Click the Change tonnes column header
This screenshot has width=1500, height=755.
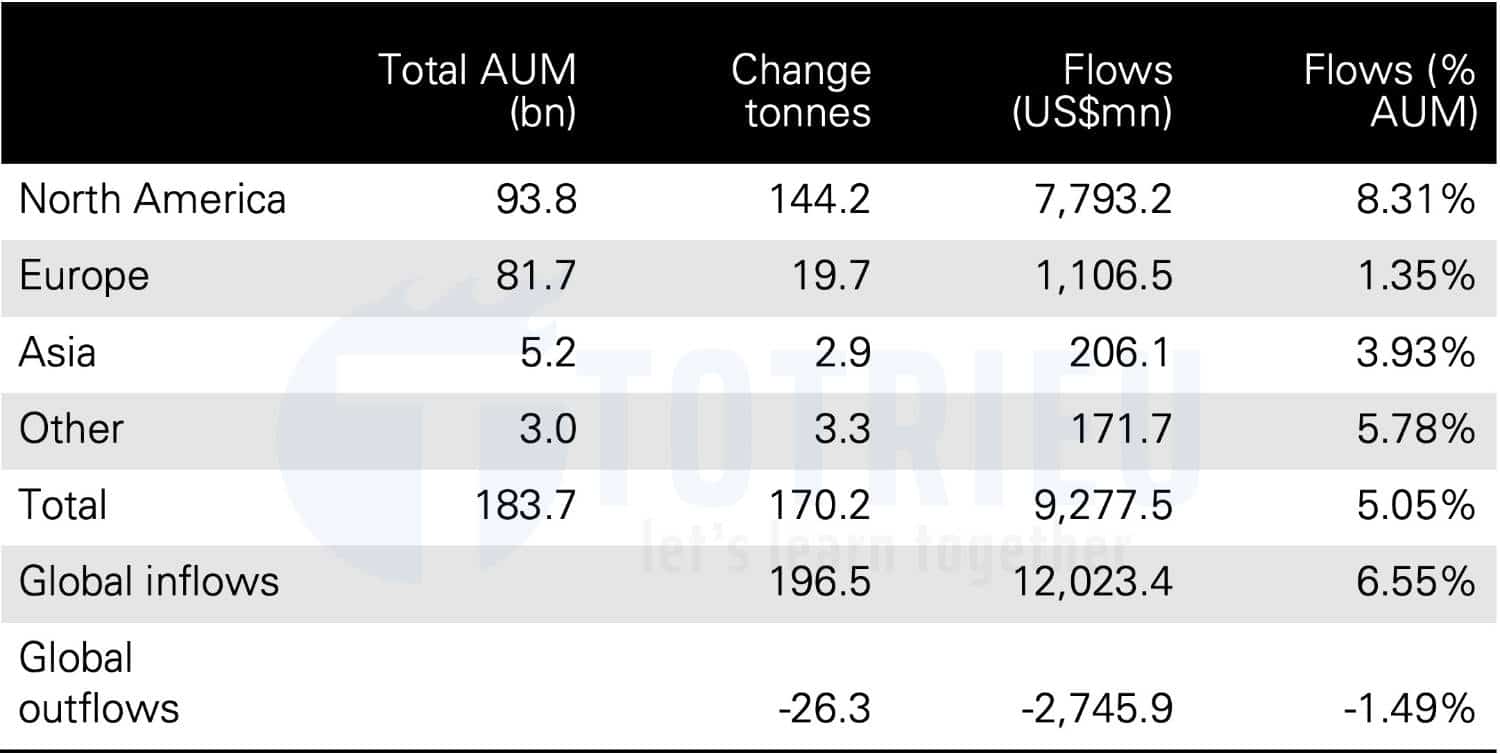[800, 91]
